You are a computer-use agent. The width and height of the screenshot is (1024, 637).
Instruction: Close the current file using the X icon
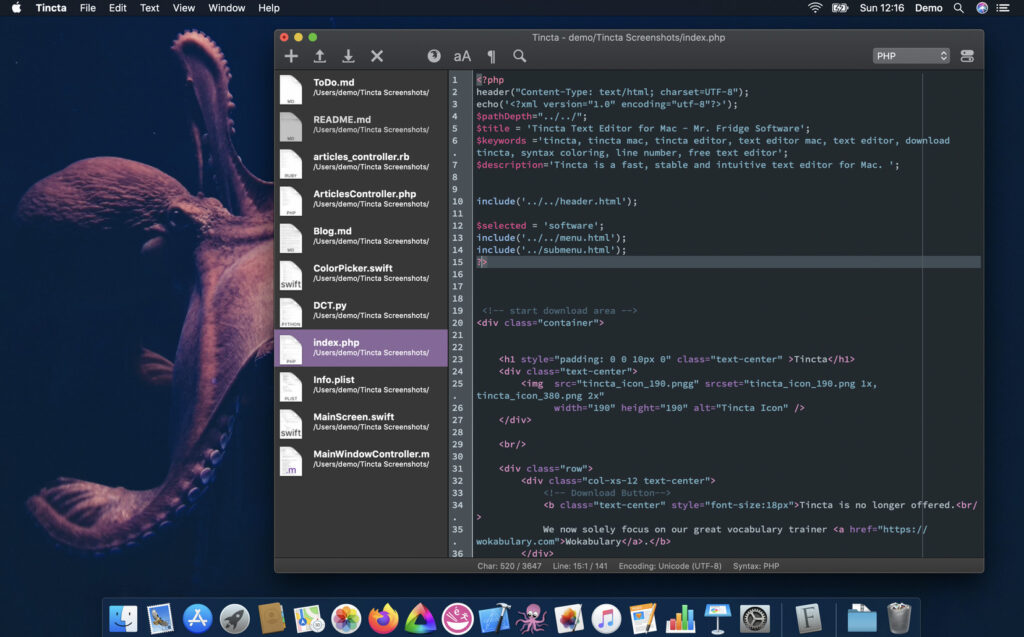377,56
